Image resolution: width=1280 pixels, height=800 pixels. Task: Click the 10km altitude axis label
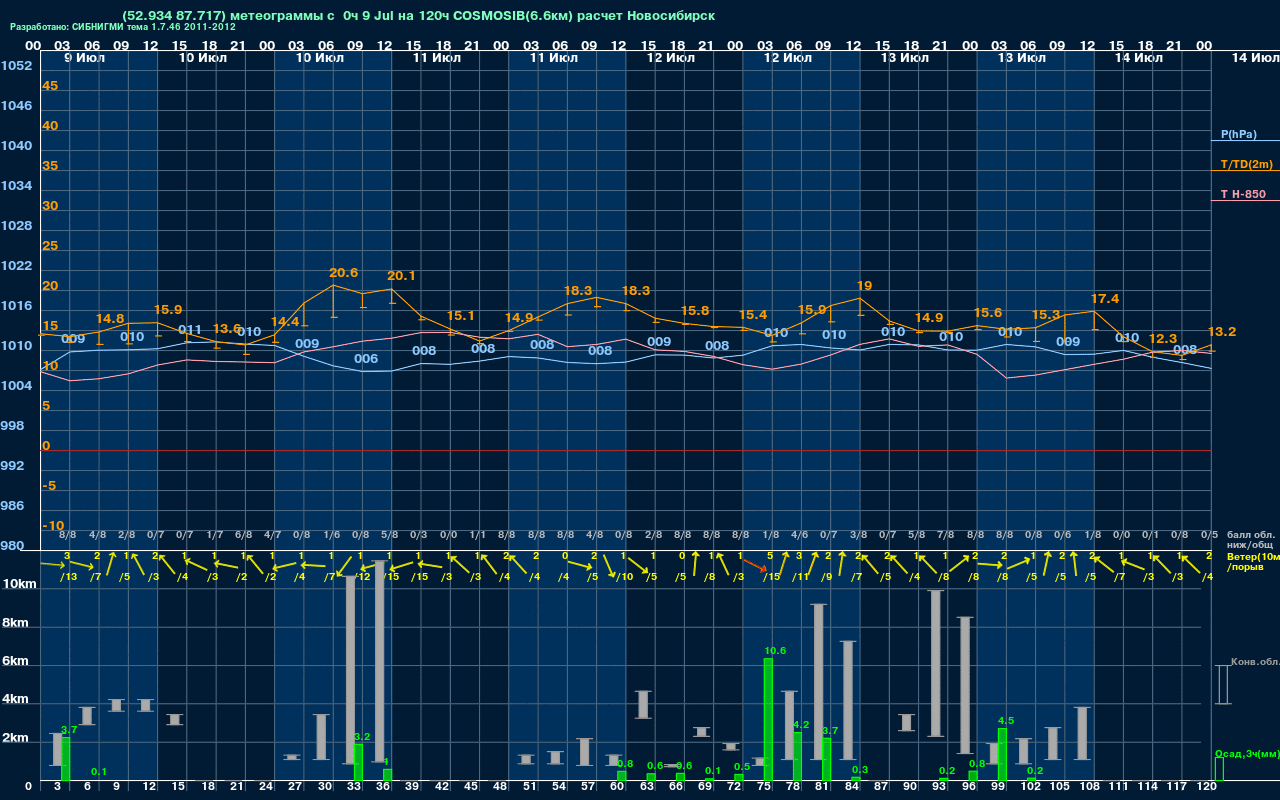coord(19,584)
